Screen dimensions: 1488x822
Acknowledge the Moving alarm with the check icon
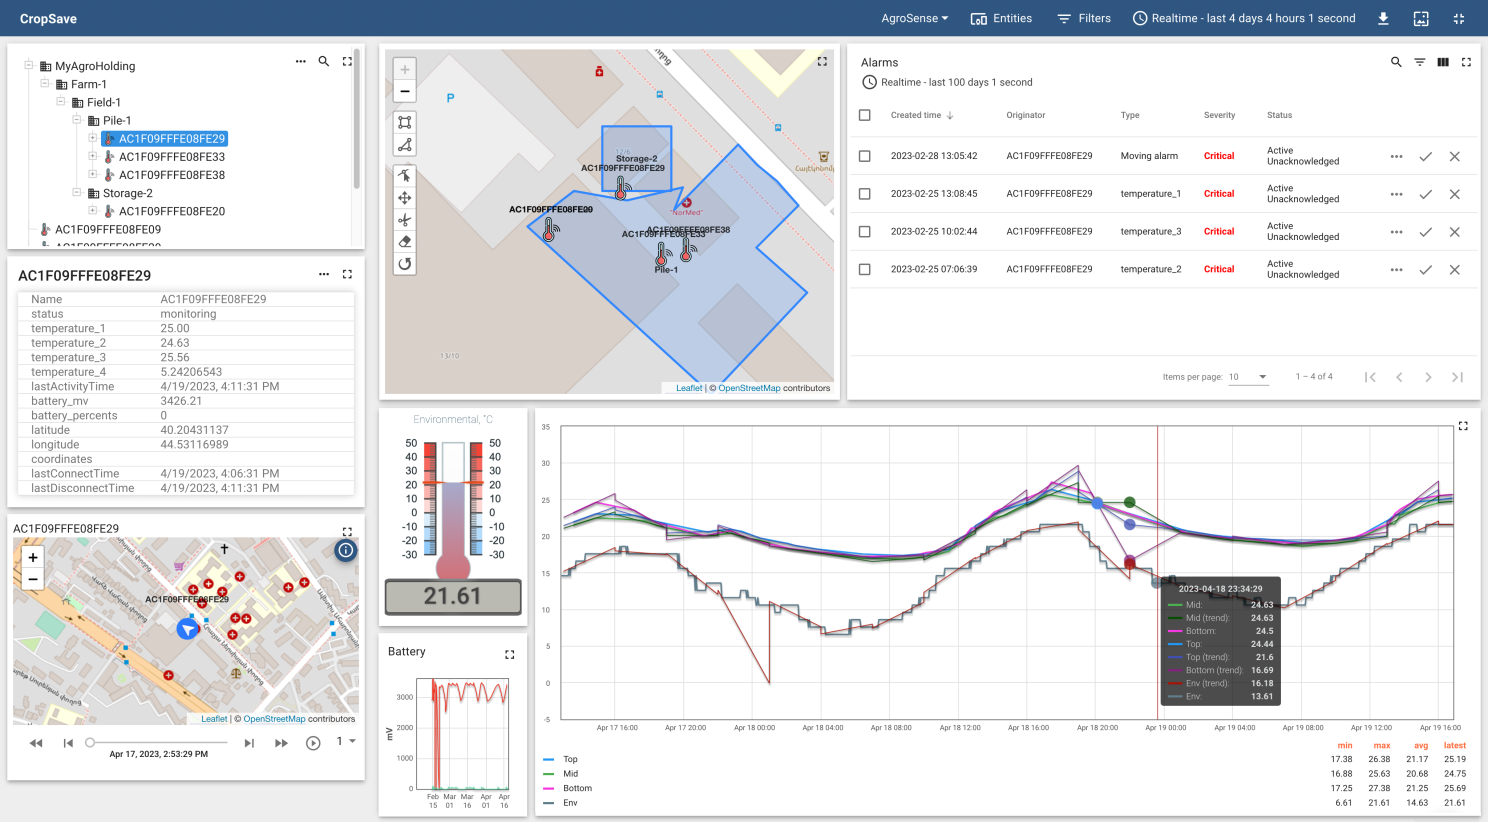(x=1426, y=156)
